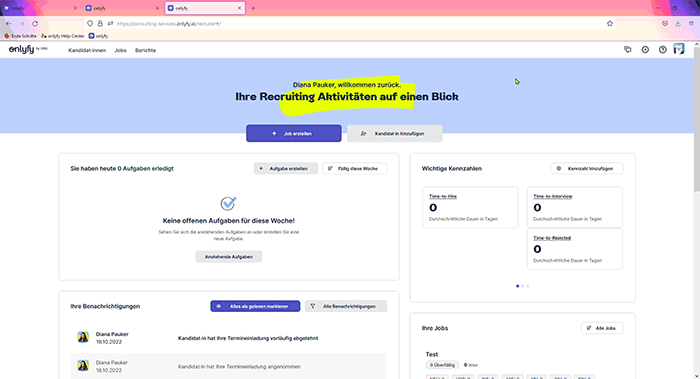Switch to the second onlyfy browser tab
700x379 pixels.
tap(122, 8)
